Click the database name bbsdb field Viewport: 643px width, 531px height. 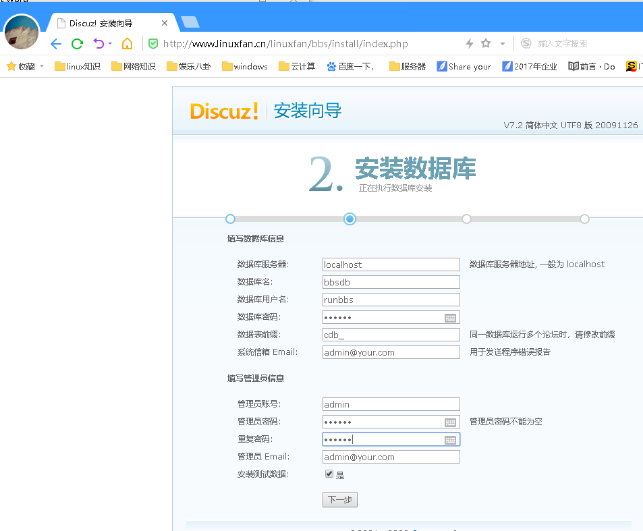391,282
